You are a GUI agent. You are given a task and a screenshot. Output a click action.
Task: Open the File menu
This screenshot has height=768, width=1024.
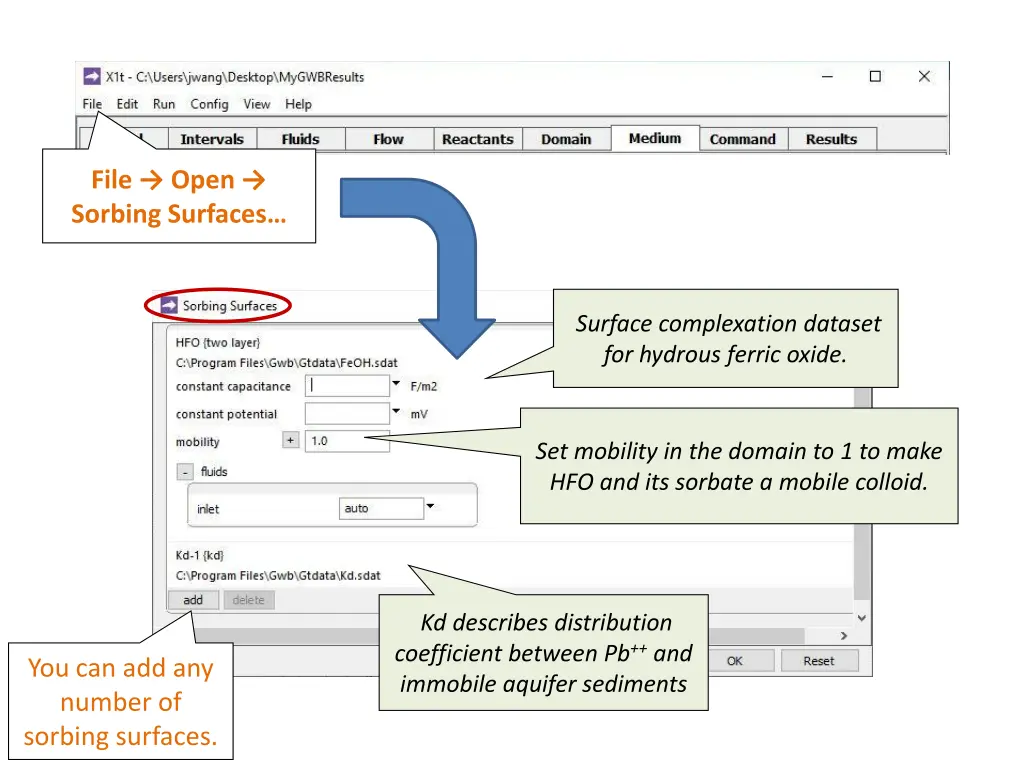coord(92,104)
